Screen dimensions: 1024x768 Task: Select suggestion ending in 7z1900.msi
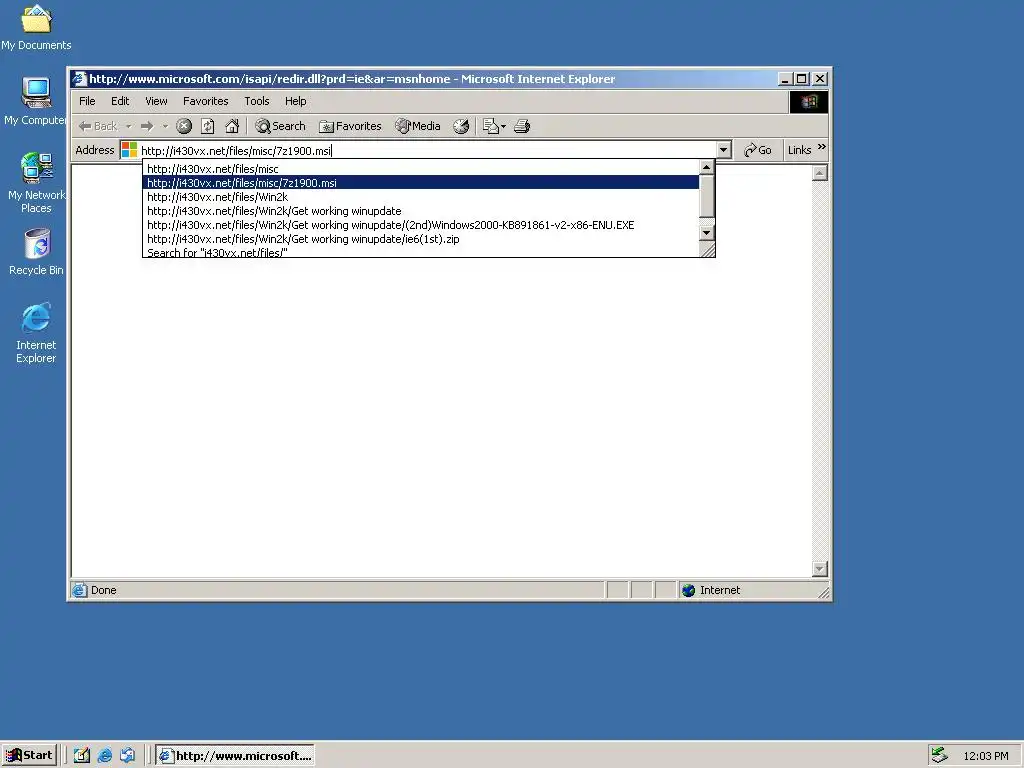[x=421, y=183]
